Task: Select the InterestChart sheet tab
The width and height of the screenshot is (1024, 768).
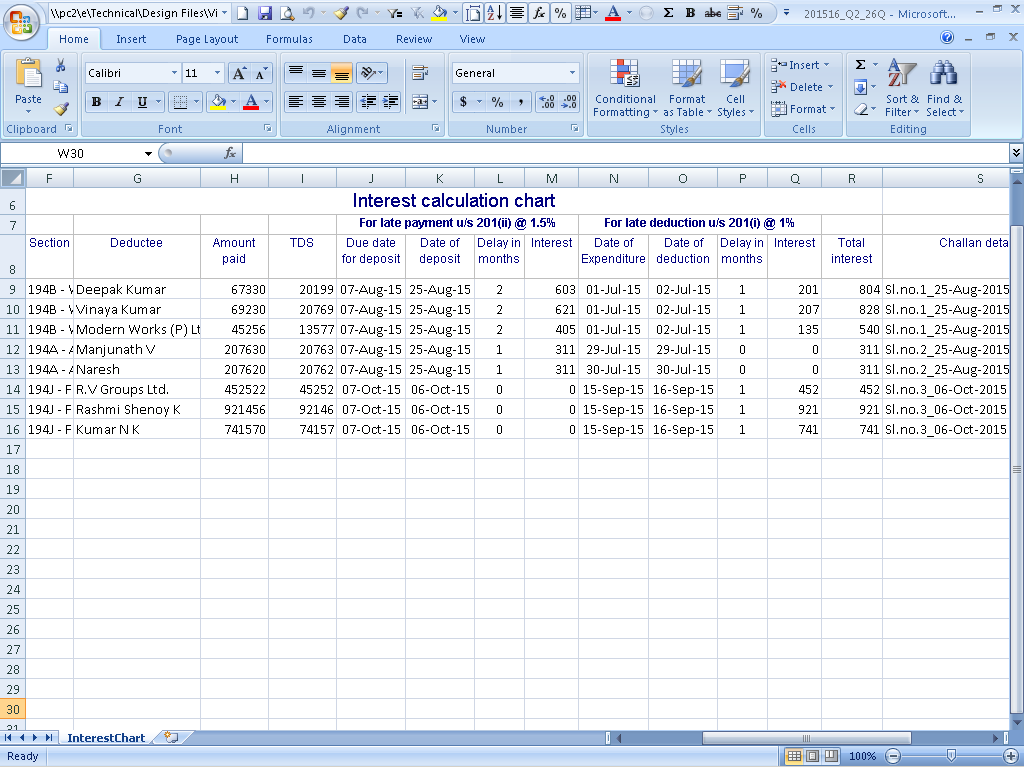Action: click(x=106, y=738)
